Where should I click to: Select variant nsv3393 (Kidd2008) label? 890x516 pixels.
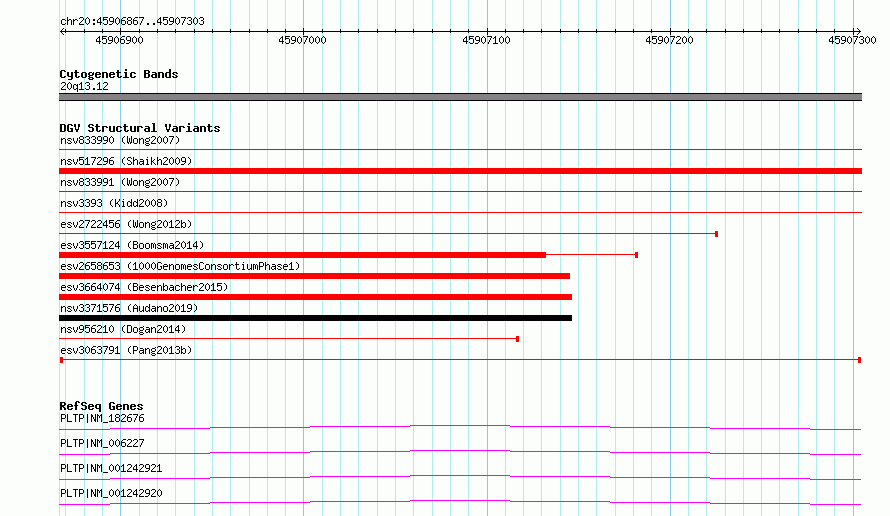pos(114,203)
